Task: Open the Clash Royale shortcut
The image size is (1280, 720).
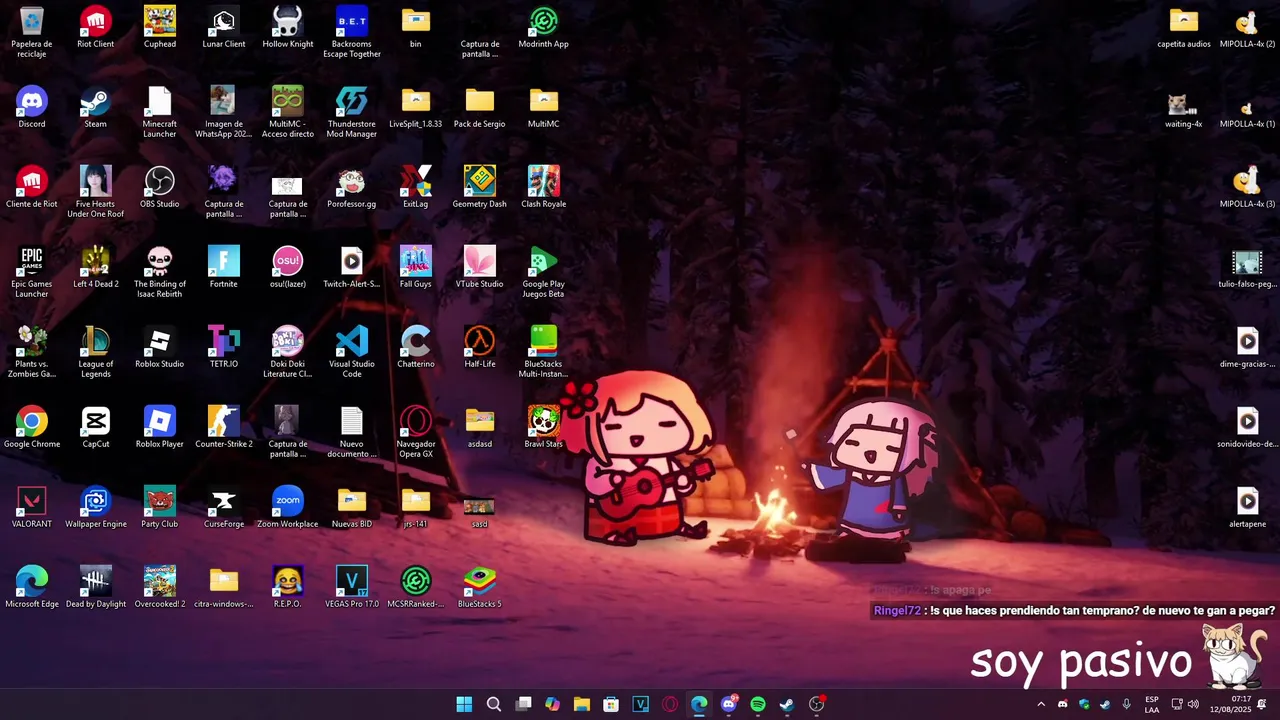Action: click(x=544, y=187)
